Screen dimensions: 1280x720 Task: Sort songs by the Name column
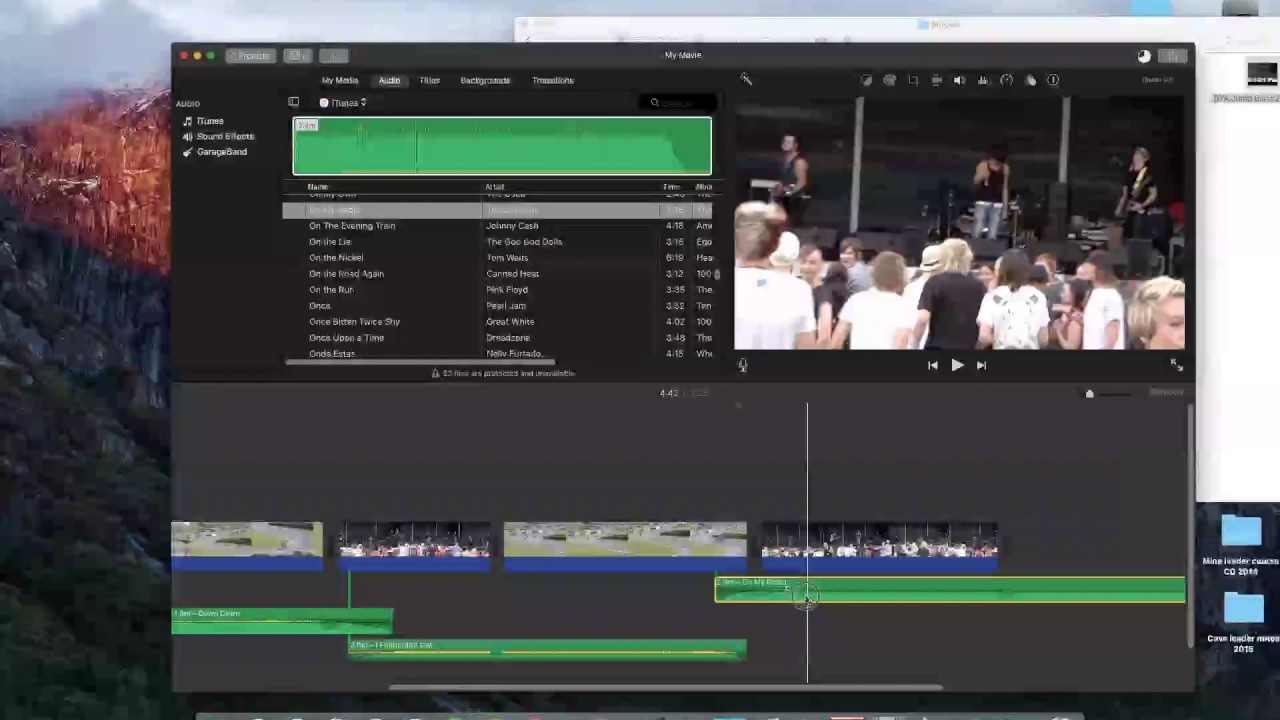tap(317, 187)
